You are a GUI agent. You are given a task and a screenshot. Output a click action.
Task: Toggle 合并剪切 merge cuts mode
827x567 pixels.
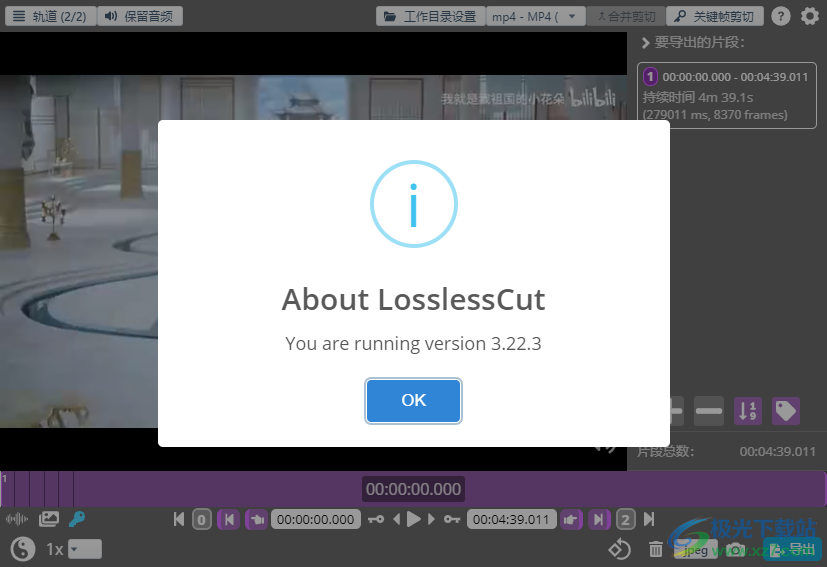click(x=626, y=16)
